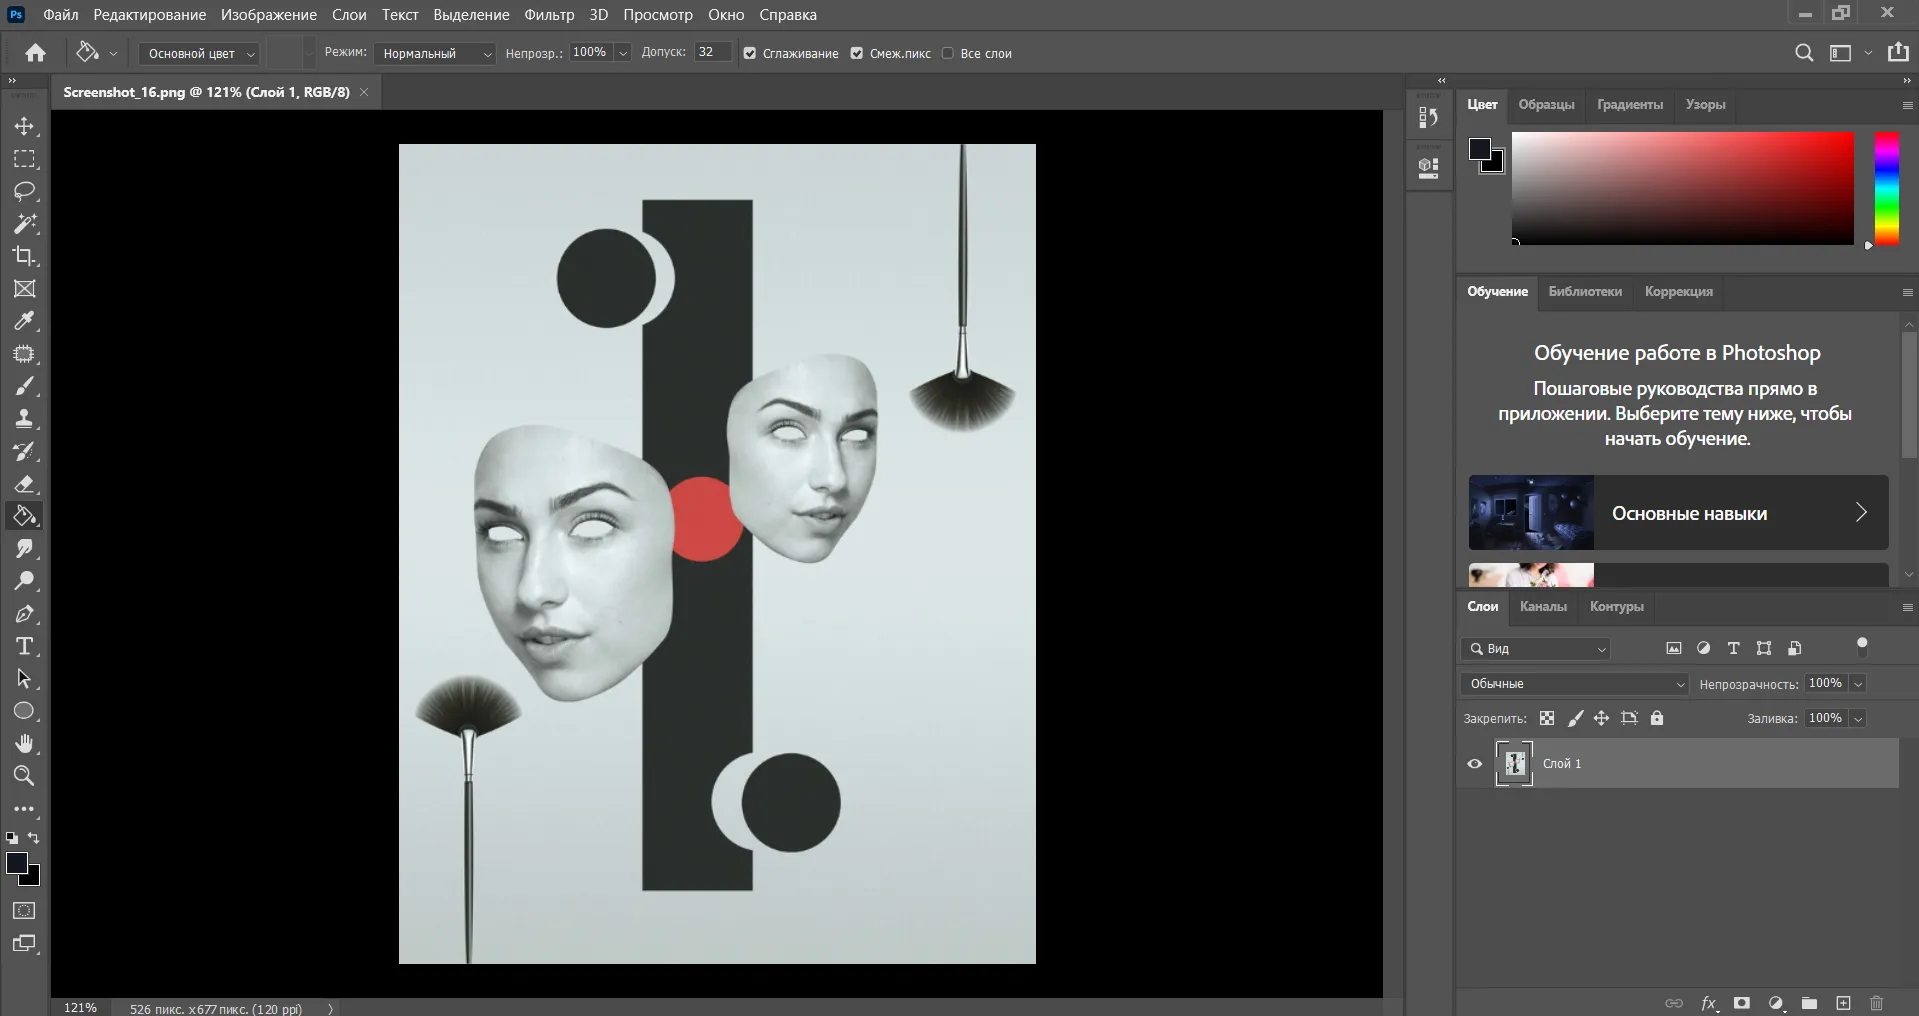
Task: Add a new layer in the Layers panel
Action: pyautogui.click(x=1842, y=1003)
